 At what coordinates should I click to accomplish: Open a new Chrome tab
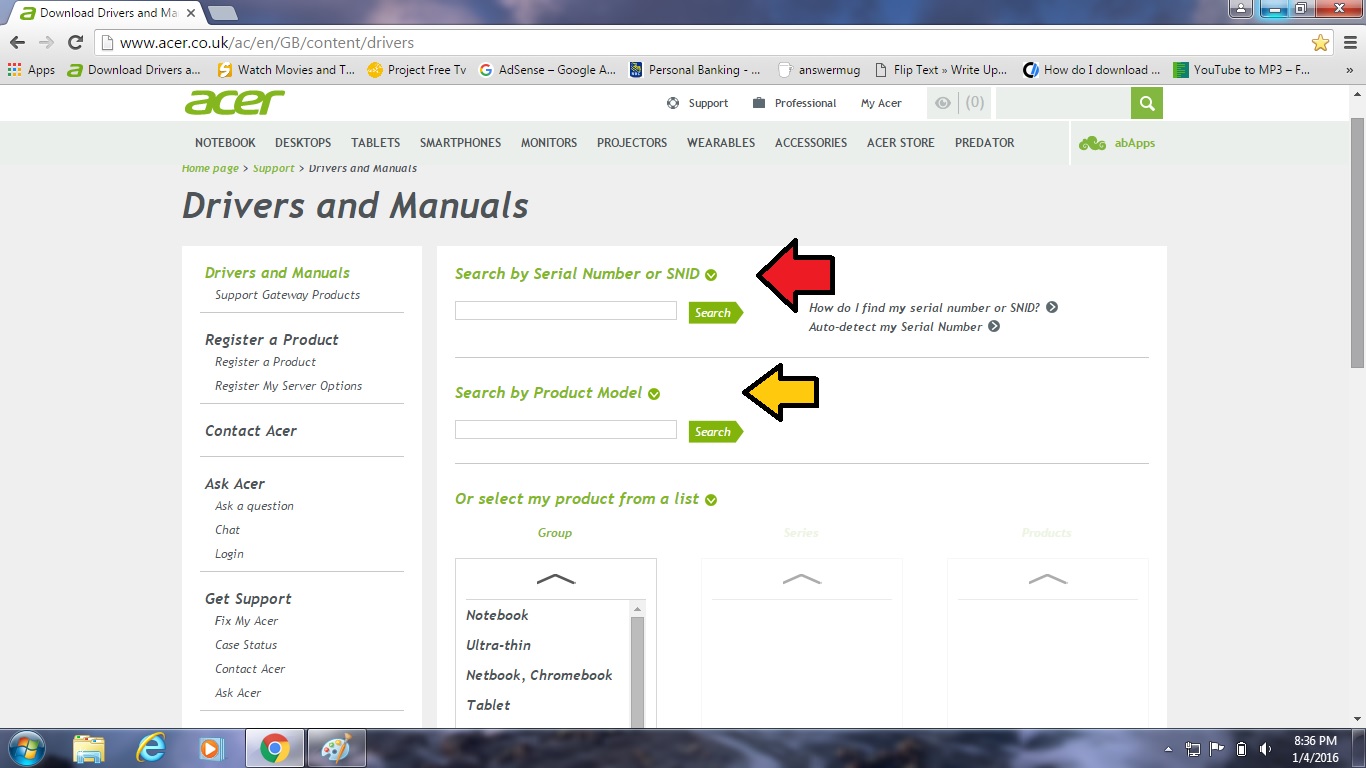(222, 13)
